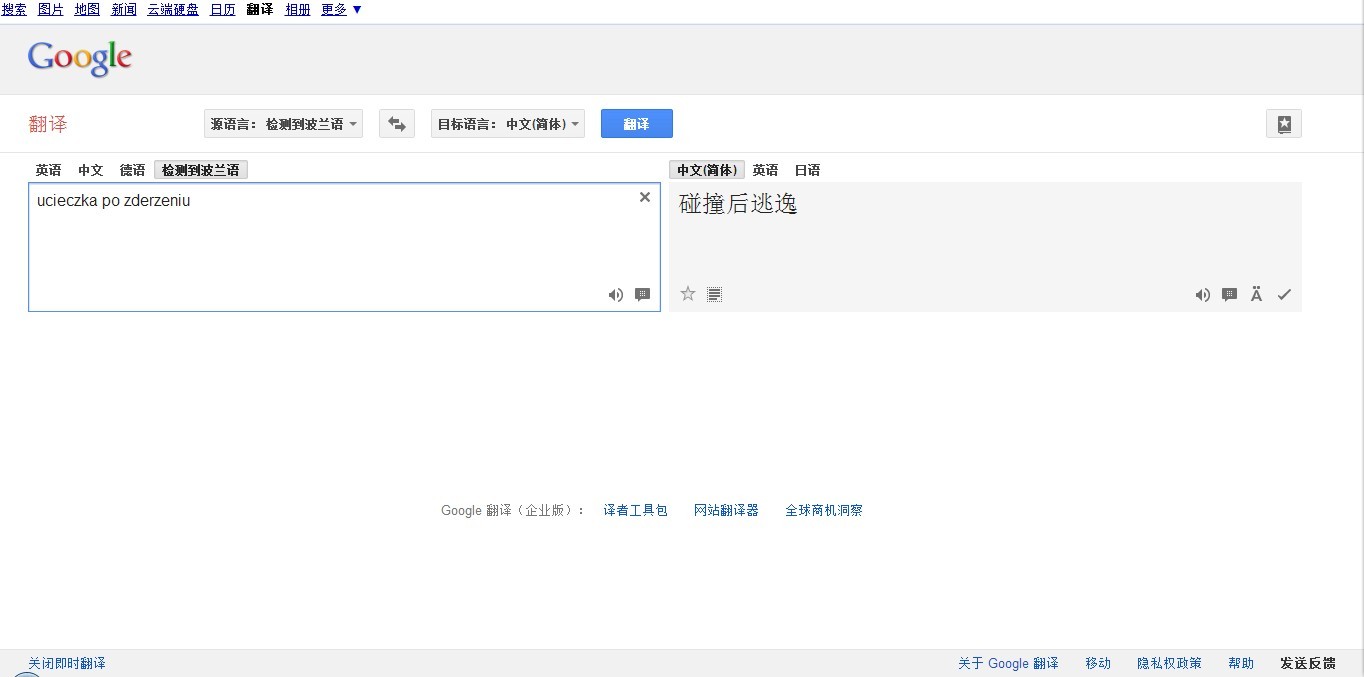Open 日历 in top navigation
The height and width of the screenshot is (677, 1364).
click(223, 9)
